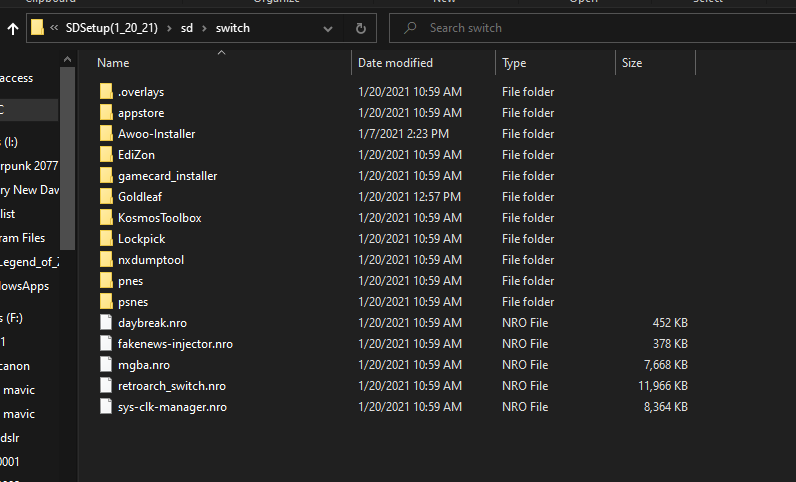This screenshot has width=796, height=482.
Task: Click the sd breadcrumb segment
Action: [x=187, y=28]
